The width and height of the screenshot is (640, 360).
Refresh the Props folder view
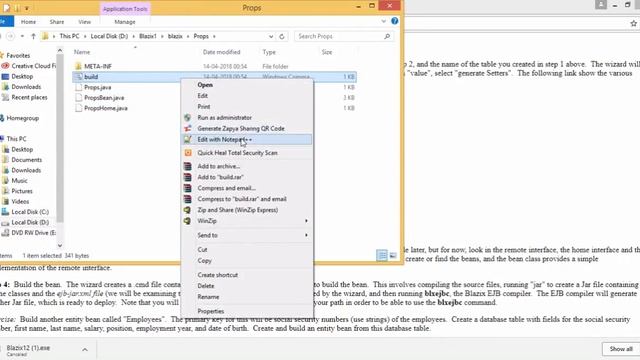pos(282,36)
